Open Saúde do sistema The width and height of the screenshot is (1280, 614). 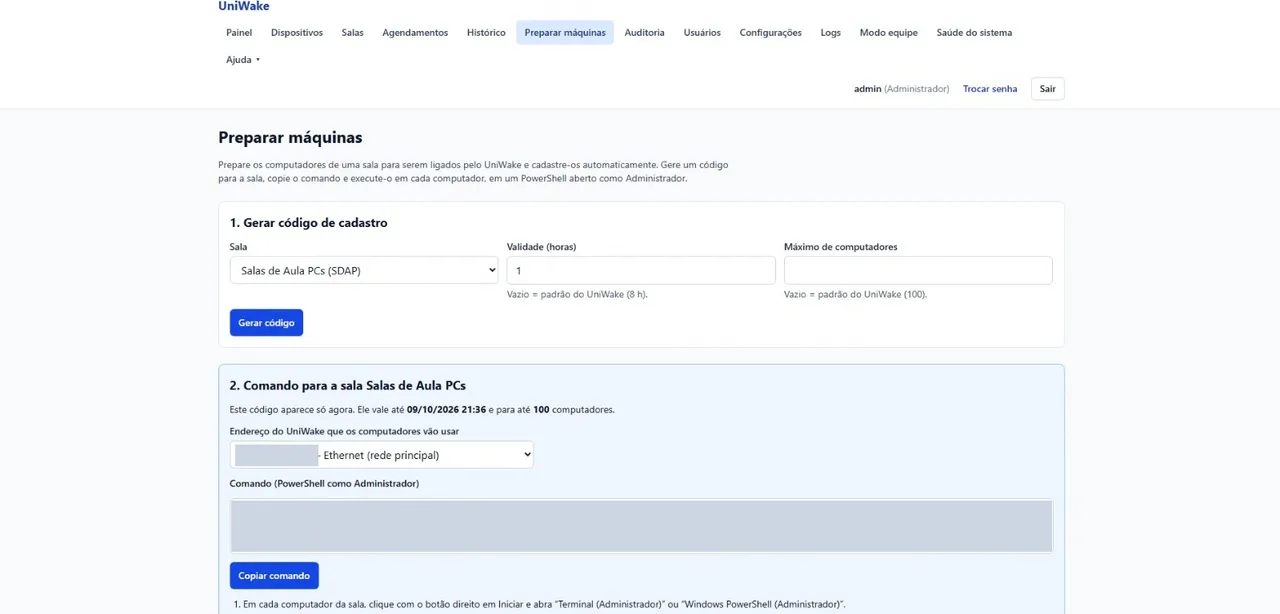pos(974,33)
